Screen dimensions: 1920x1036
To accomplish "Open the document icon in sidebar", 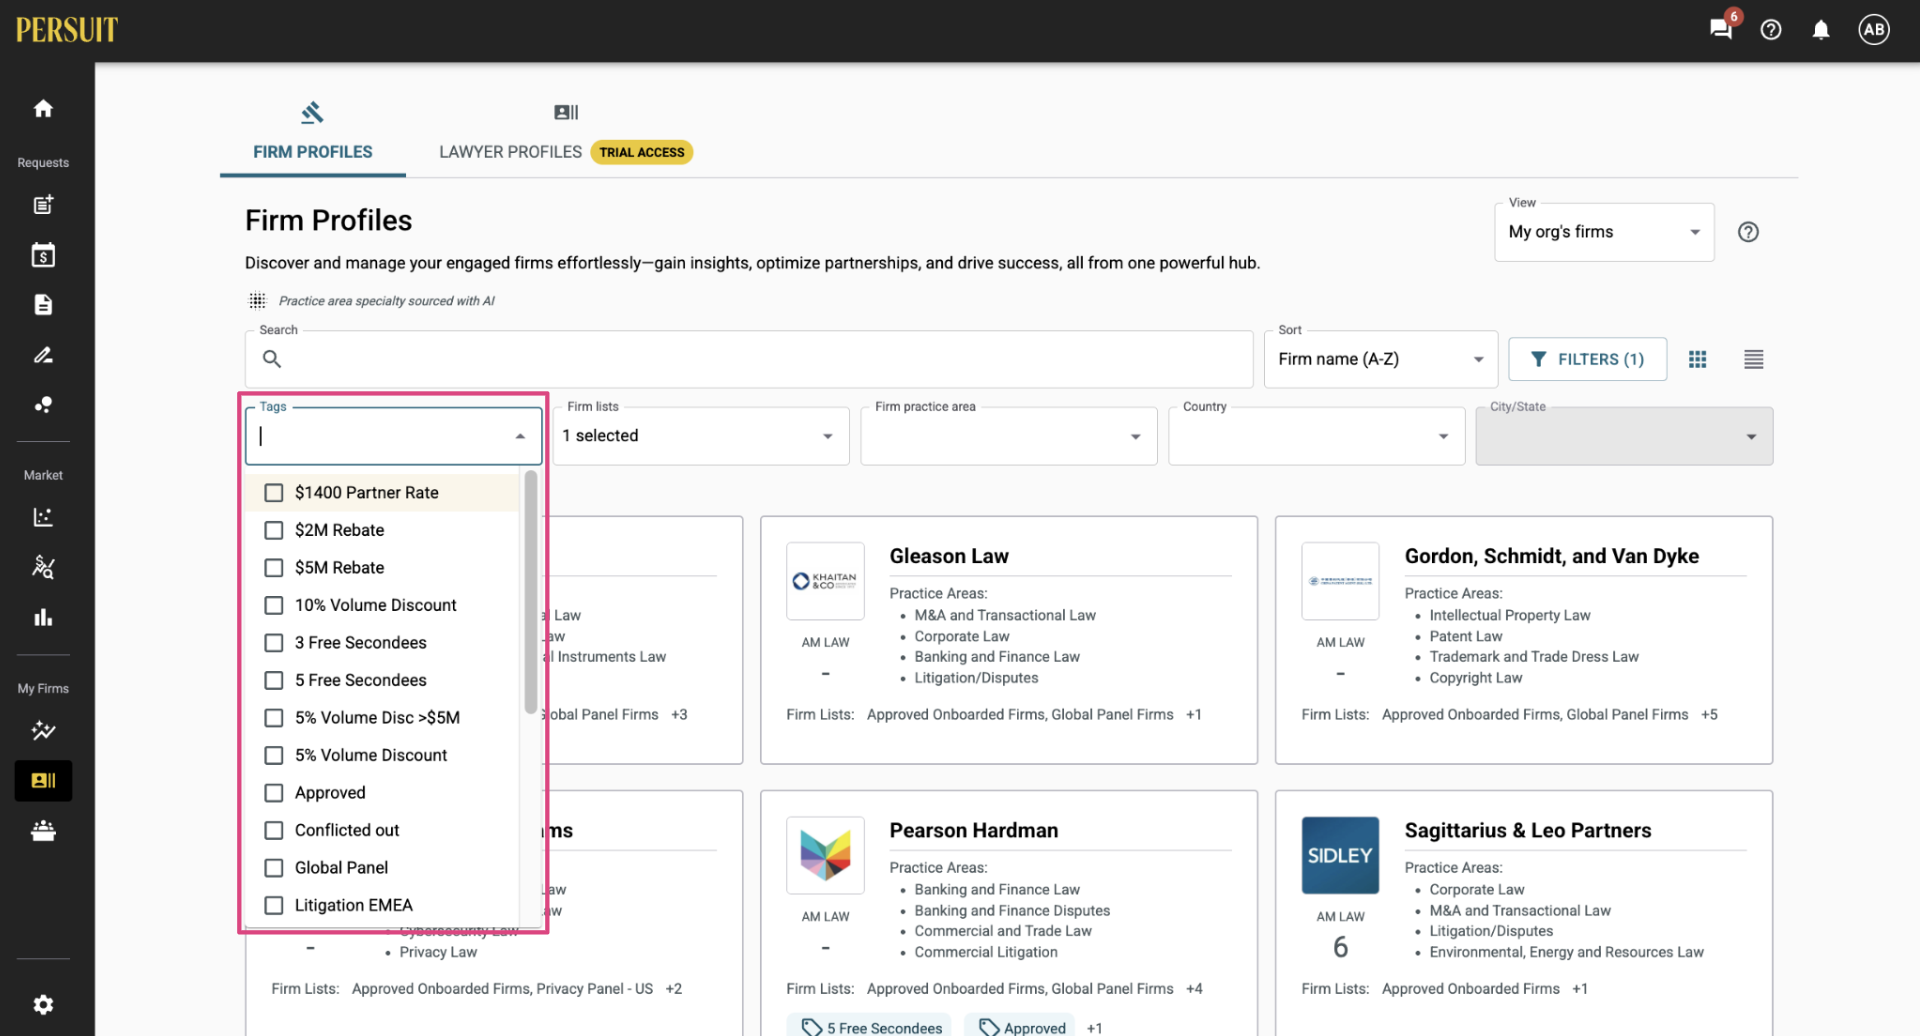I will pyautogui.click(x=43, y=305).
